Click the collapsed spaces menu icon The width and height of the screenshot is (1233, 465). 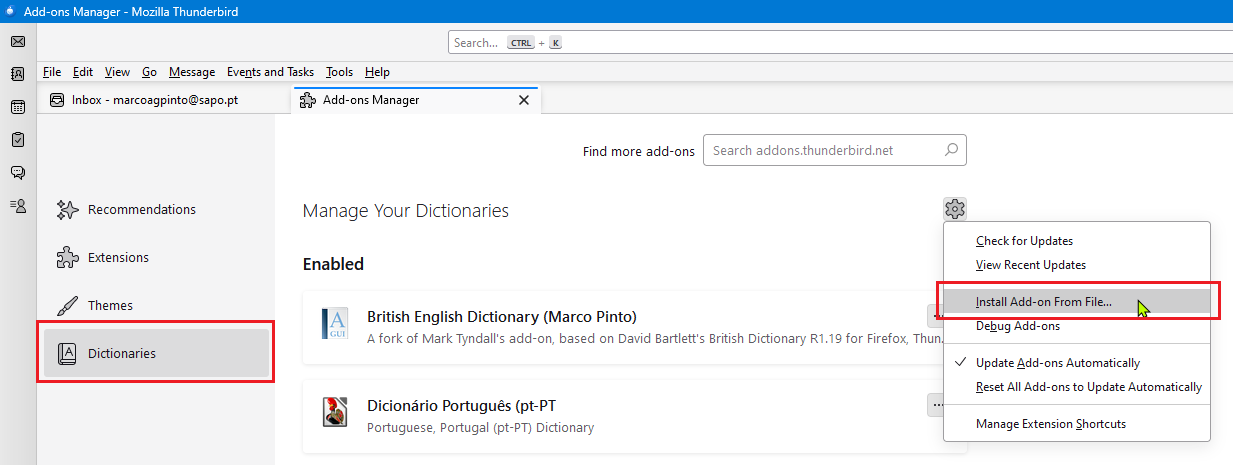(x=17, y=205)
